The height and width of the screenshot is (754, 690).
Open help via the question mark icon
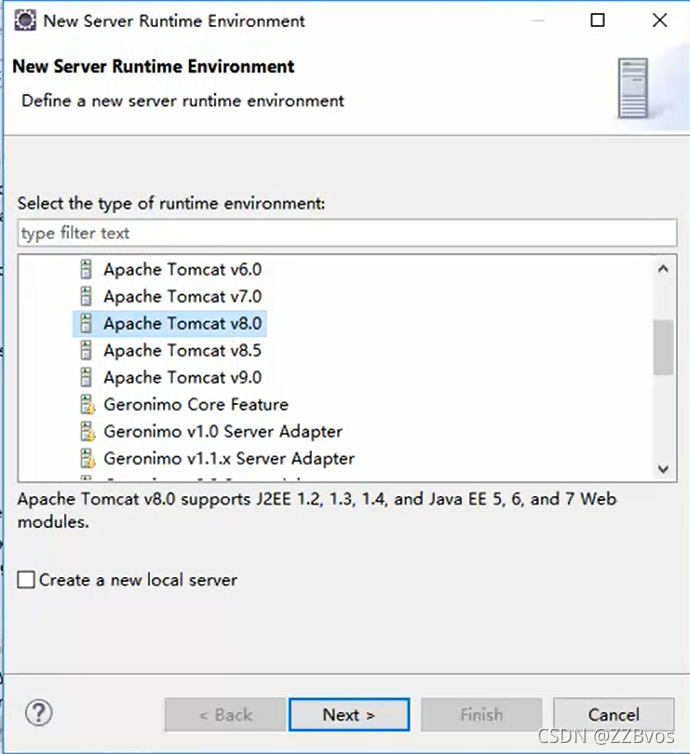pos(39,713)
